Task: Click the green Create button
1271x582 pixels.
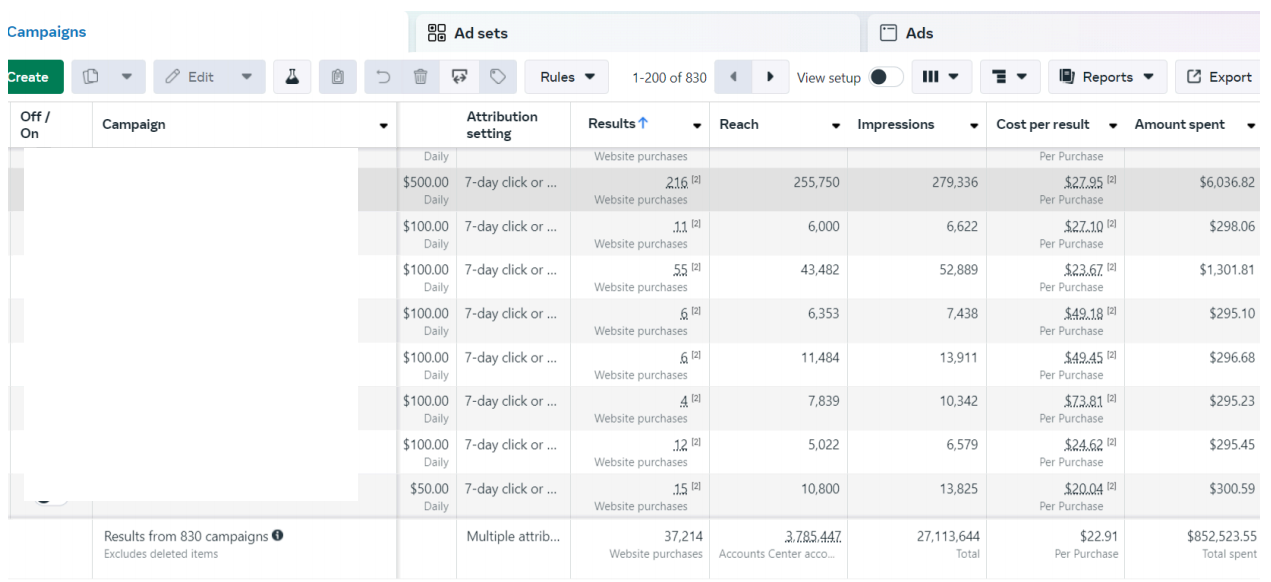Action: [x=29, y=77]
